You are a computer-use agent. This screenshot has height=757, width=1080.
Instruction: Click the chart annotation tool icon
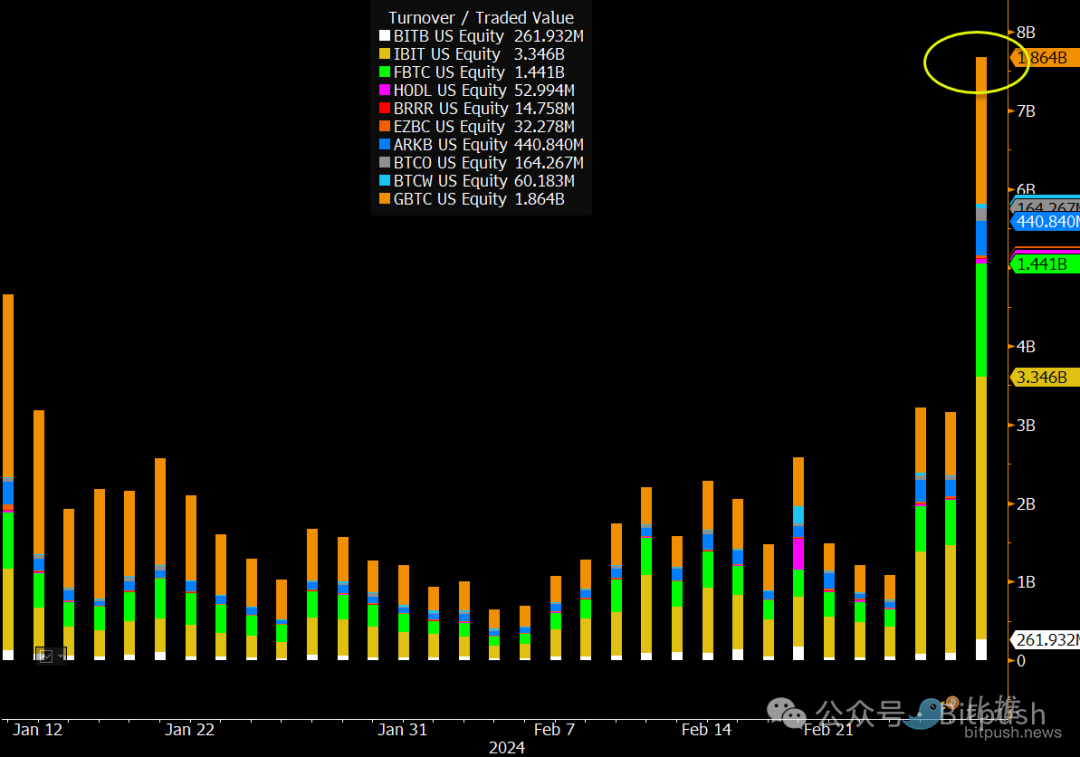(45, 655)
